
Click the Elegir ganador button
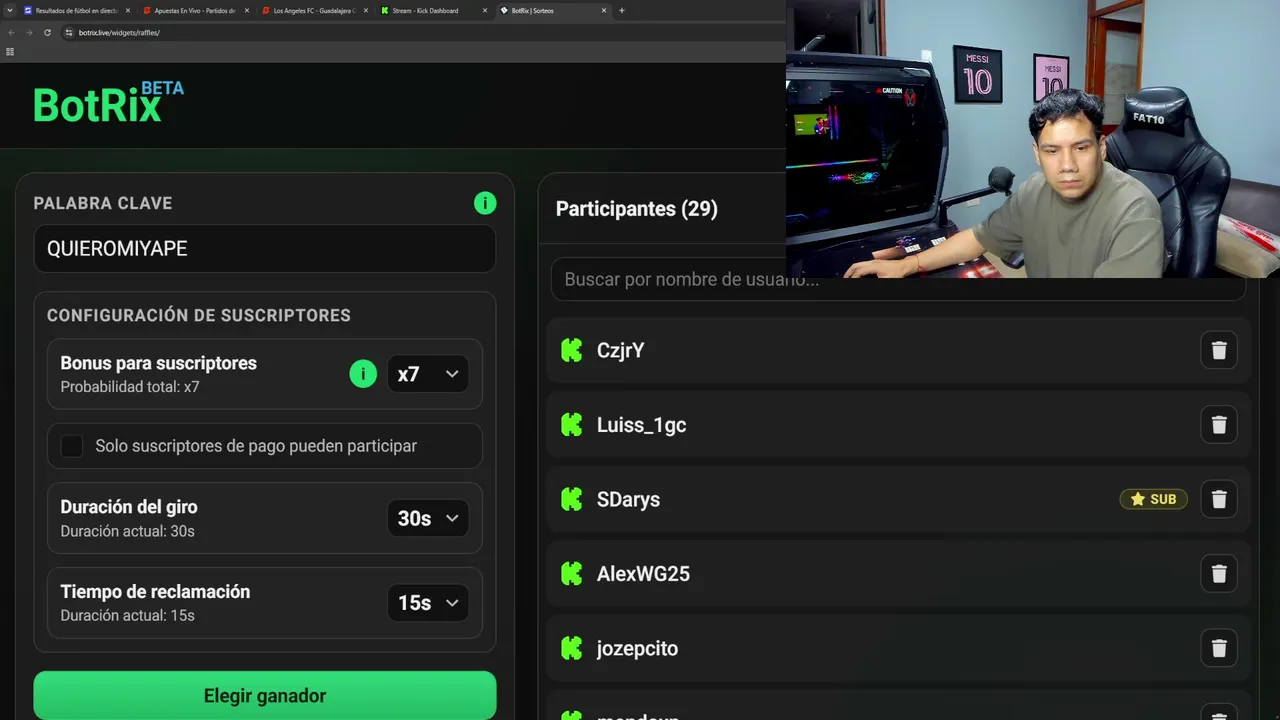(x=265, y=695)
